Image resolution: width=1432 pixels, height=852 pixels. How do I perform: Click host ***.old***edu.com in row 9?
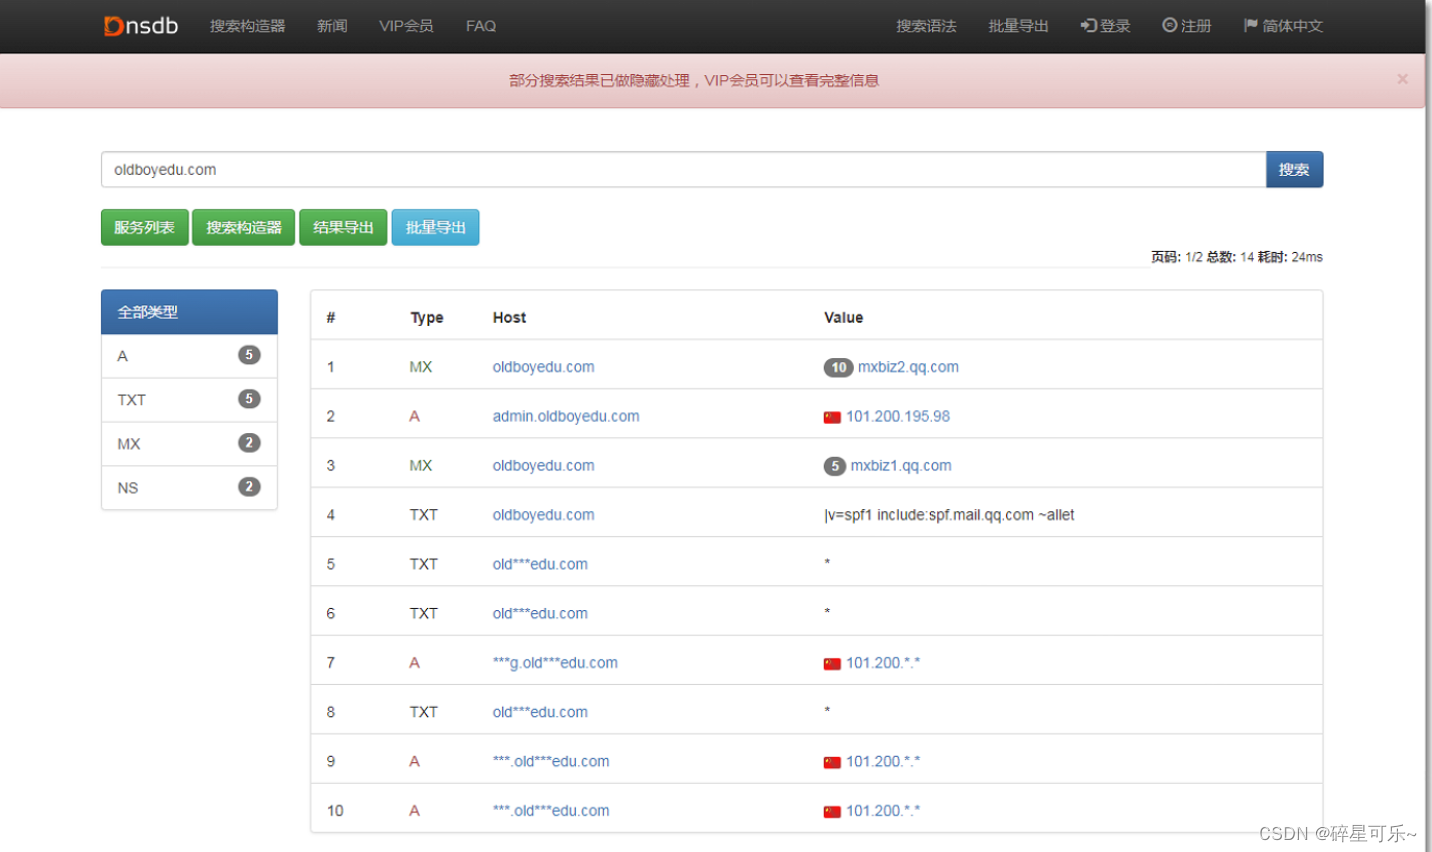click(551, 762)
